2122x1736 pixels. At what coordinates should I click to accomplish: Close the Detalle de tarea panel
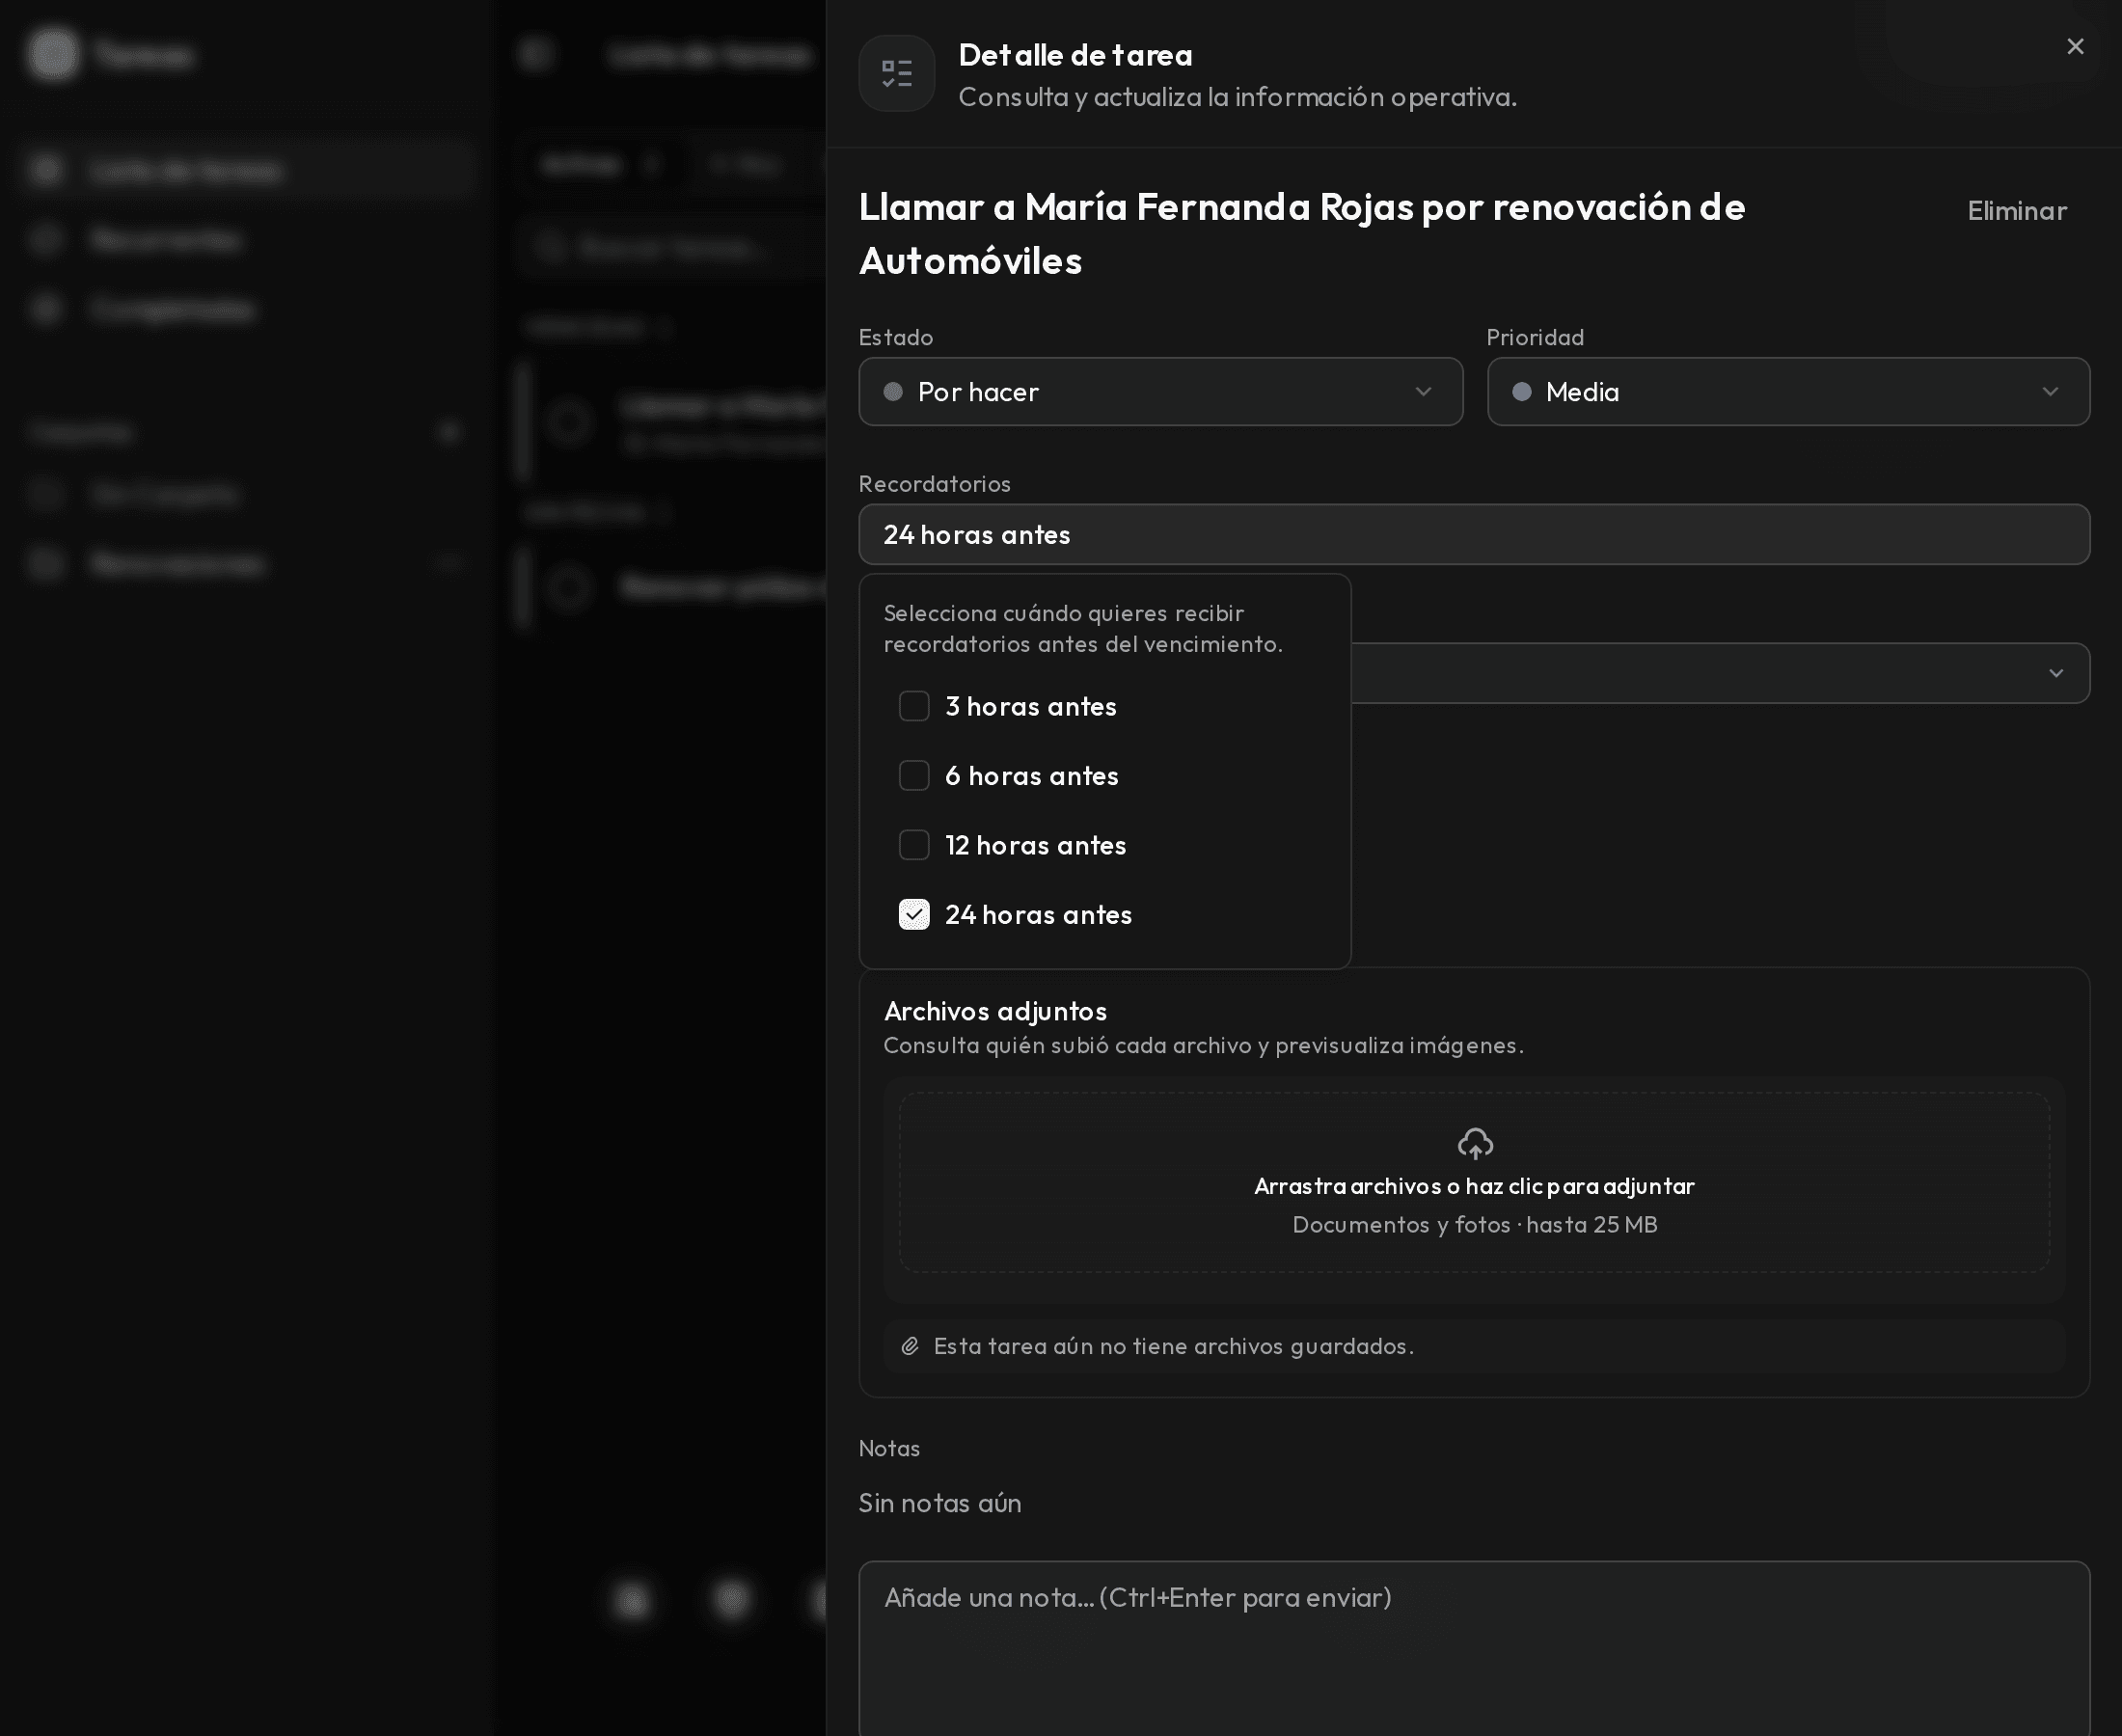click(x=2075, y=47)
